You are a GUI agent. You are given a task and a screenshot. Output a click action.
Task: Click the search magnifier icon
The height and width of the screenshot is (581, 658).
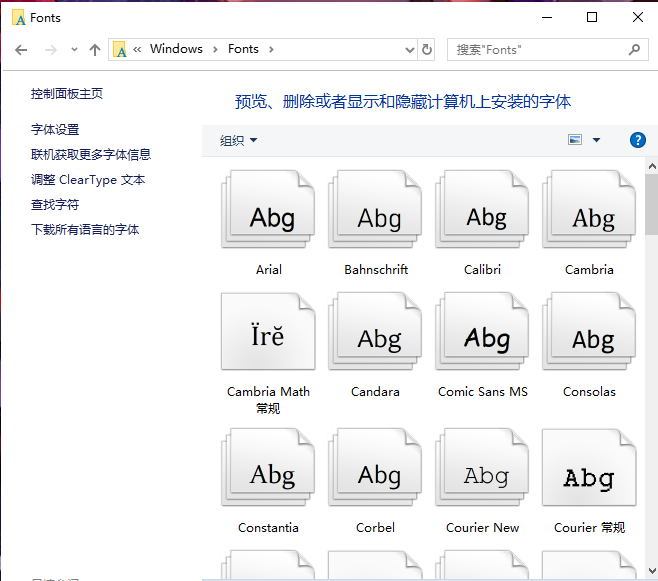634,50
